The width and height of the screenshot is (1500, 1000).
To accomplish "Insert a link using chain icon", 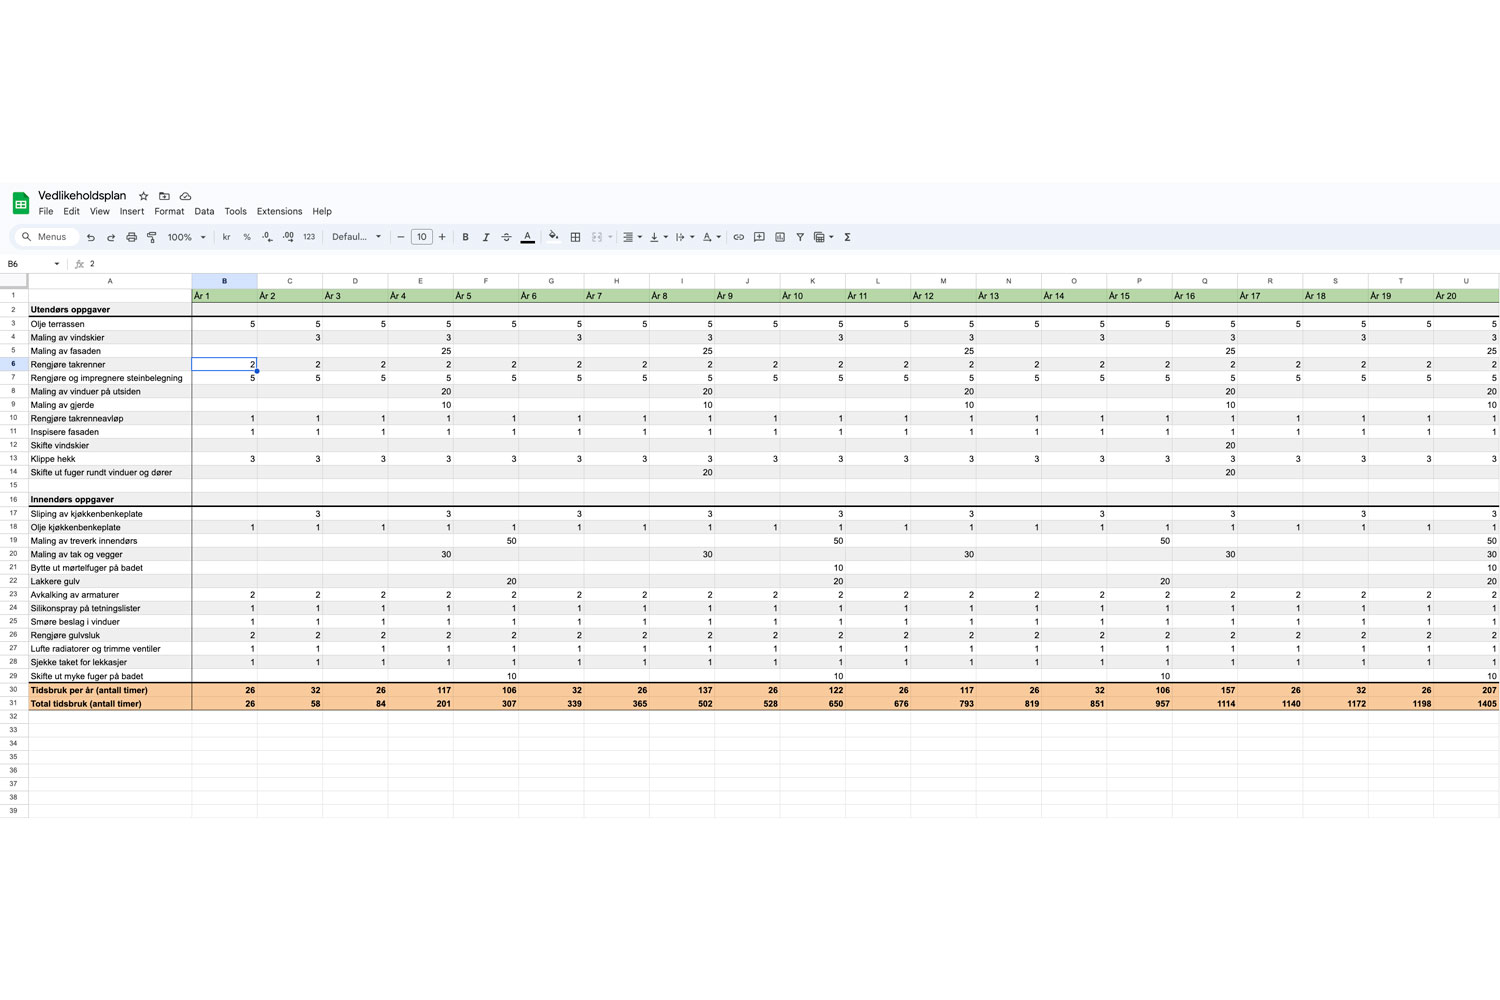I will tap(738, 237).
